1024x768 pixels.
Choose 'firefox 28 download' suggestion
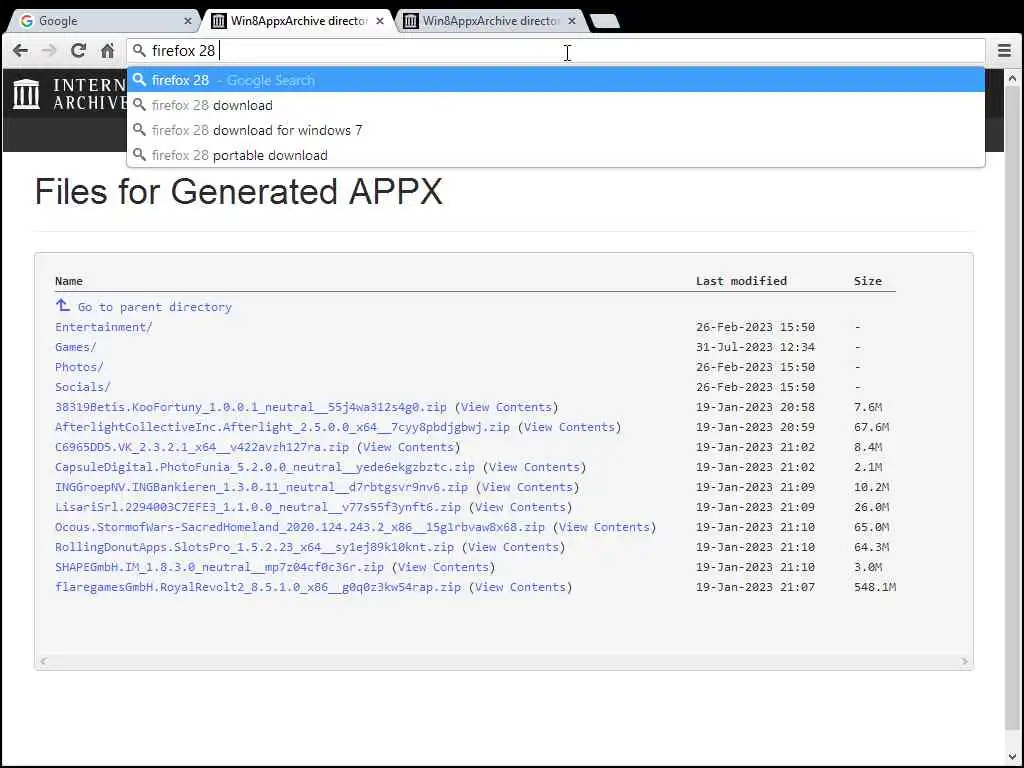point(556,105)
